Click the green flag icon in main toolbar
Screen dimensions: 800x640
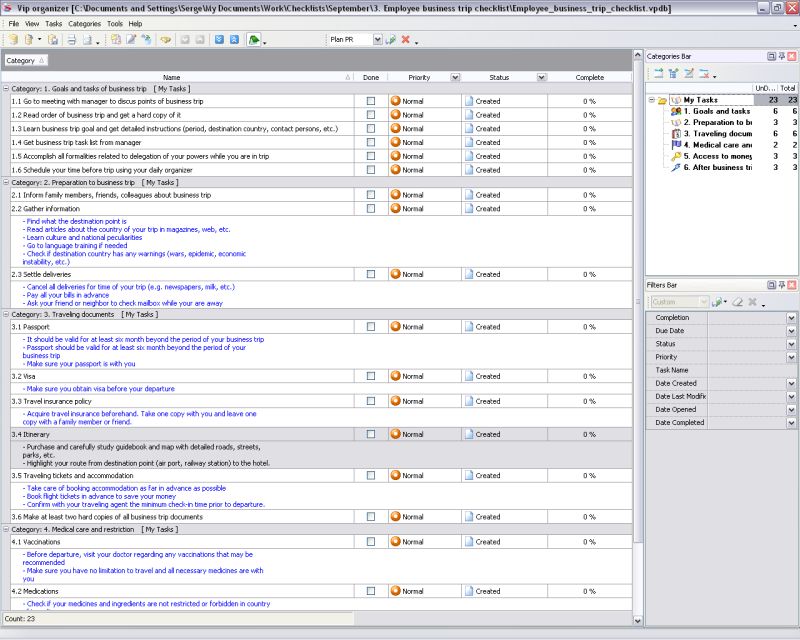coord(254,40)
